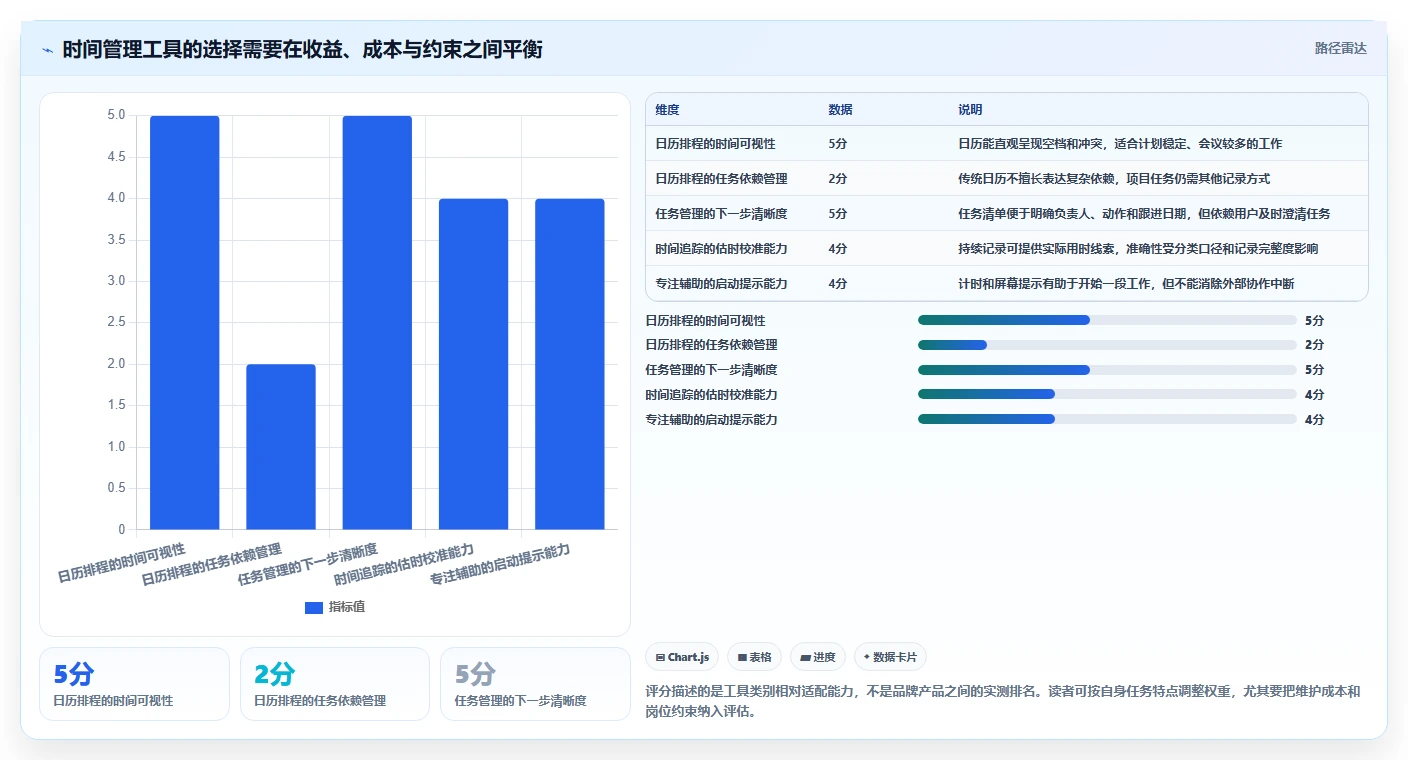Click the 指标值 legend label
Screen dimensions: 1408x760
(347, 607)
